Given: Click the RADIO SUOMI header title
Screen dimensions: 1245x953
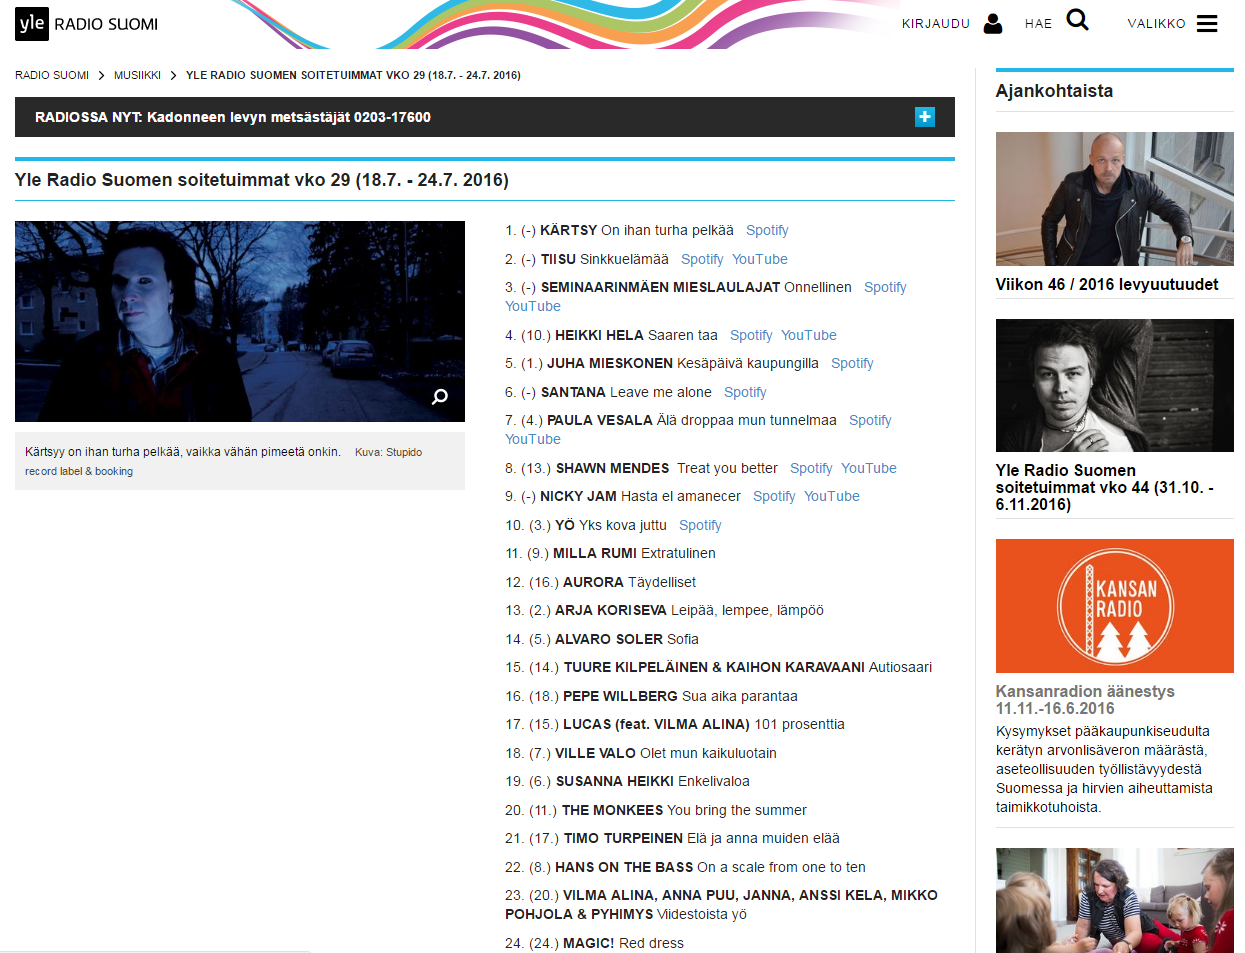Looking at the screenshot, I should tap(106, 24).
